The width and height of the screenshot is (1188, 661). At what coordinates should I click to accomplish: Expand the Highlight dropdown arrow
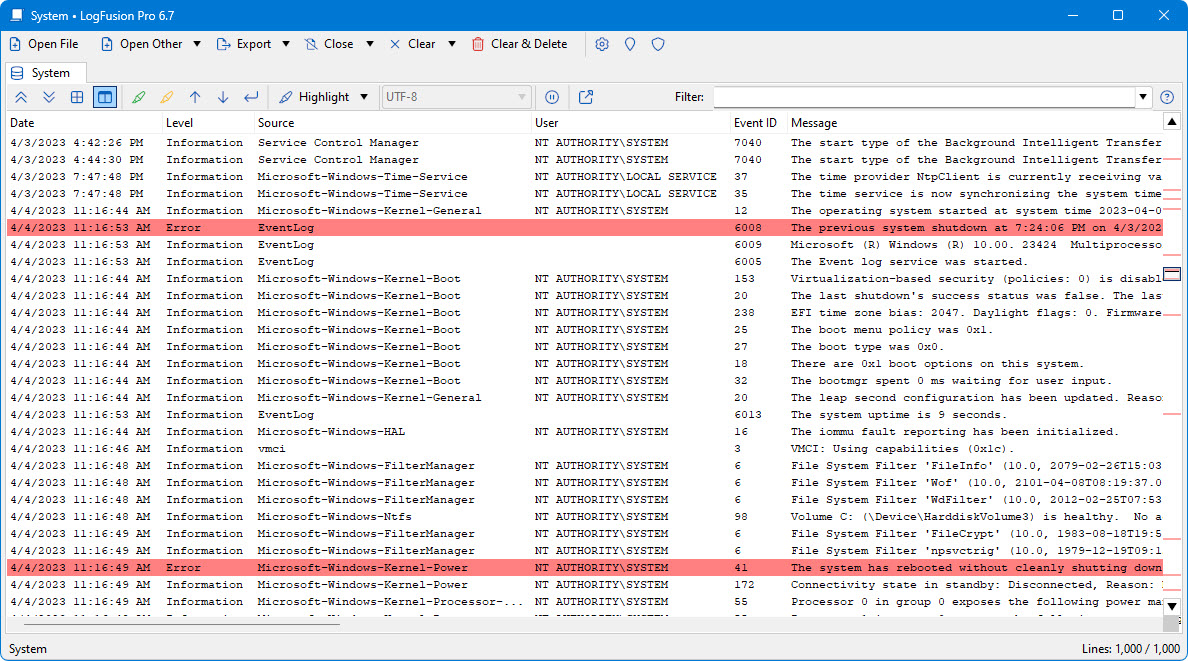click(x=364, y=97)
